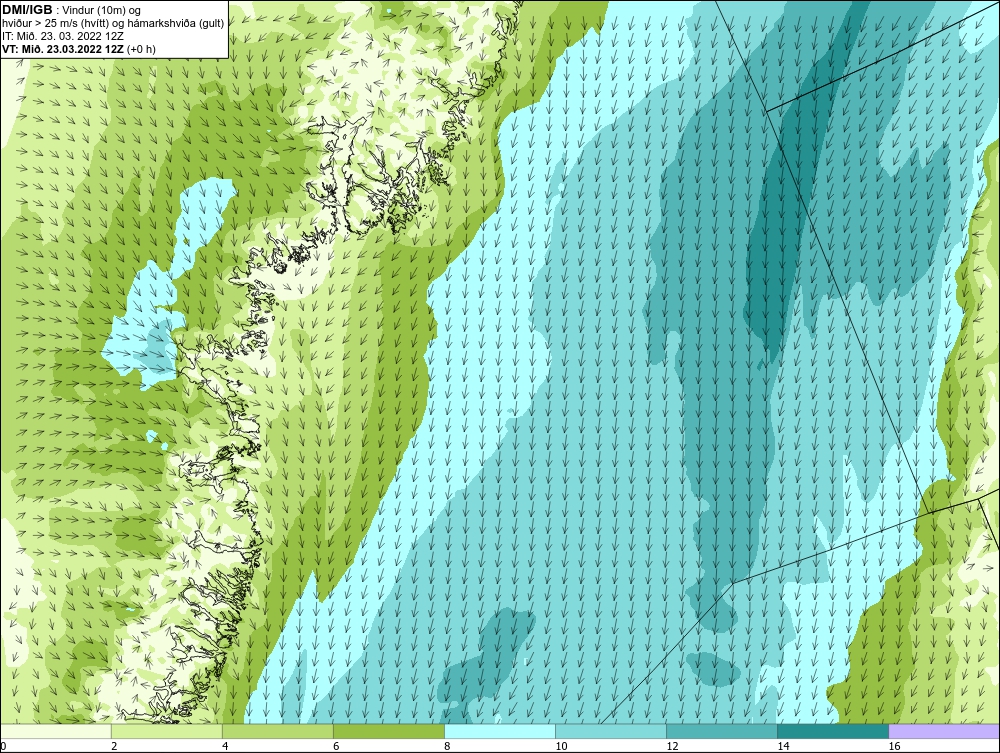1000x753 pixels.
Task: Click the 14–16 m/s dark teal swatch
Action: tap(833, 731)
